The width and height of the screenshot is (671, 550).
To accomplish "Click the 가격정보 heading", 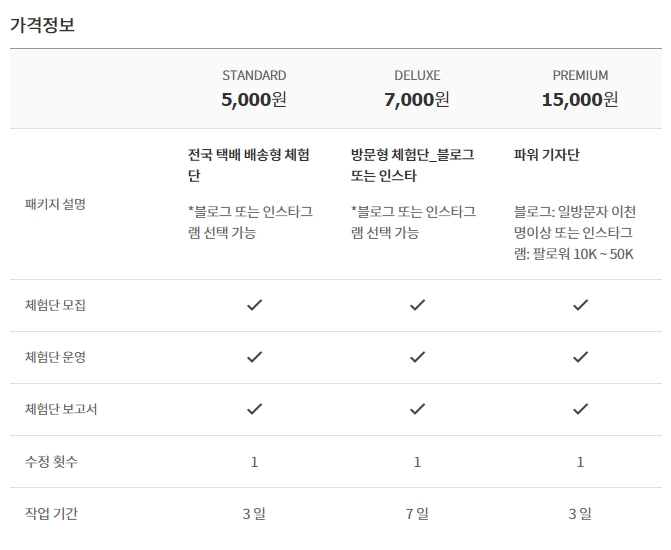I will [x=42, y=24].
